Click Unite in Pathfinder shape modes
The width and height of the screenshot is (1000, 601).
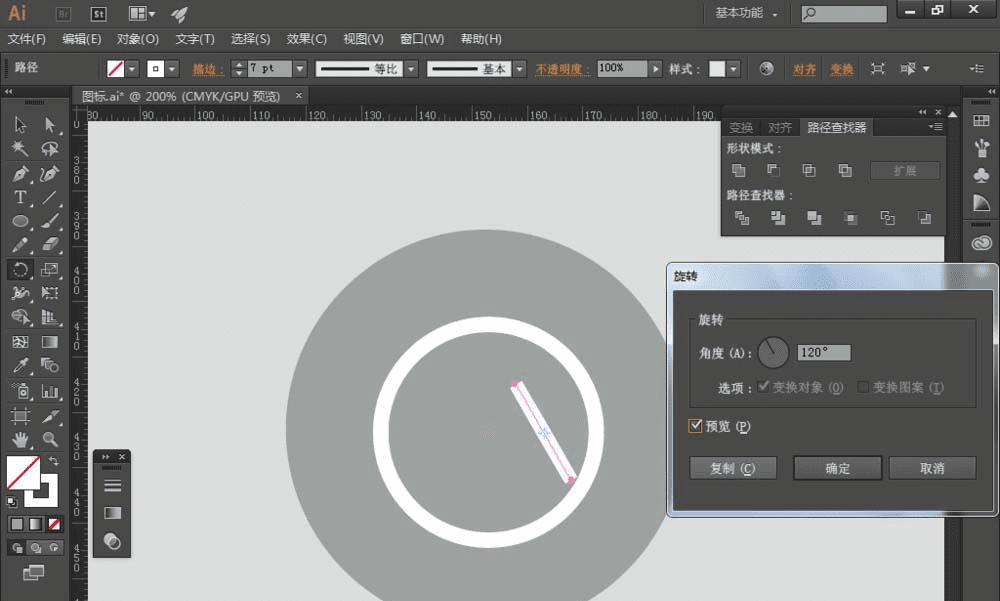(x=739, y=170)
